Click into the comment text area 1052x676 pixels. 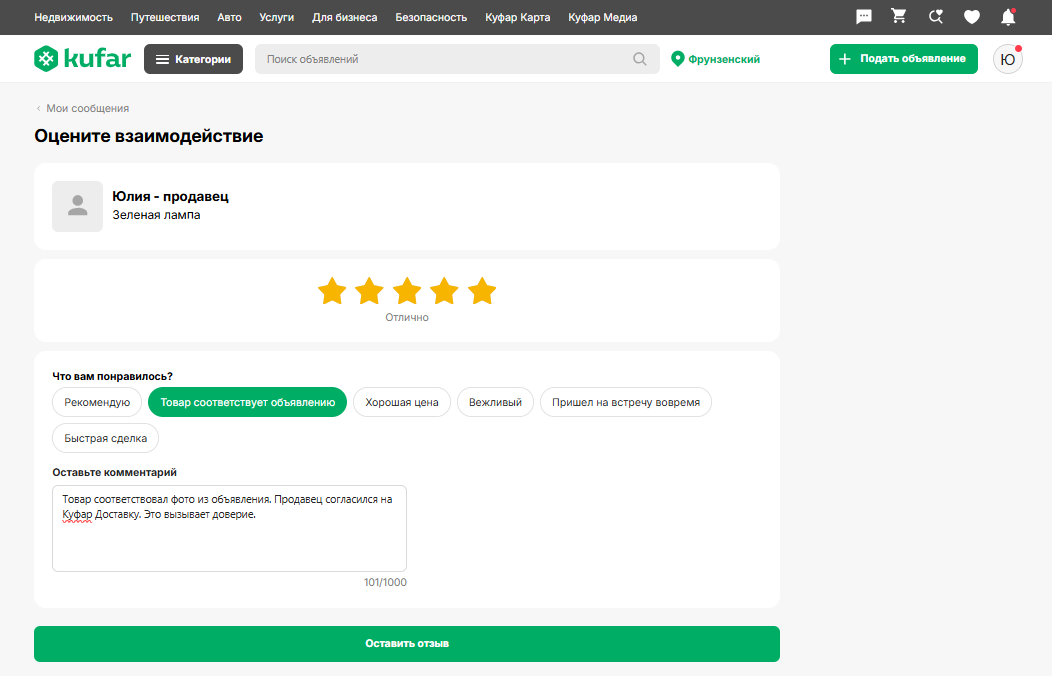[x=229, y=528]
